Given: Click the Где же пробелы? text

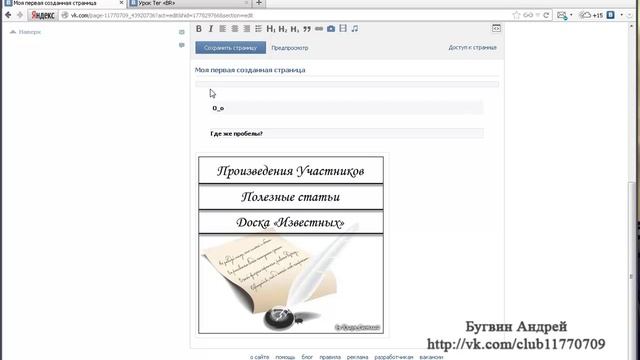Looking at the screenshot, I should coord(236,133).
